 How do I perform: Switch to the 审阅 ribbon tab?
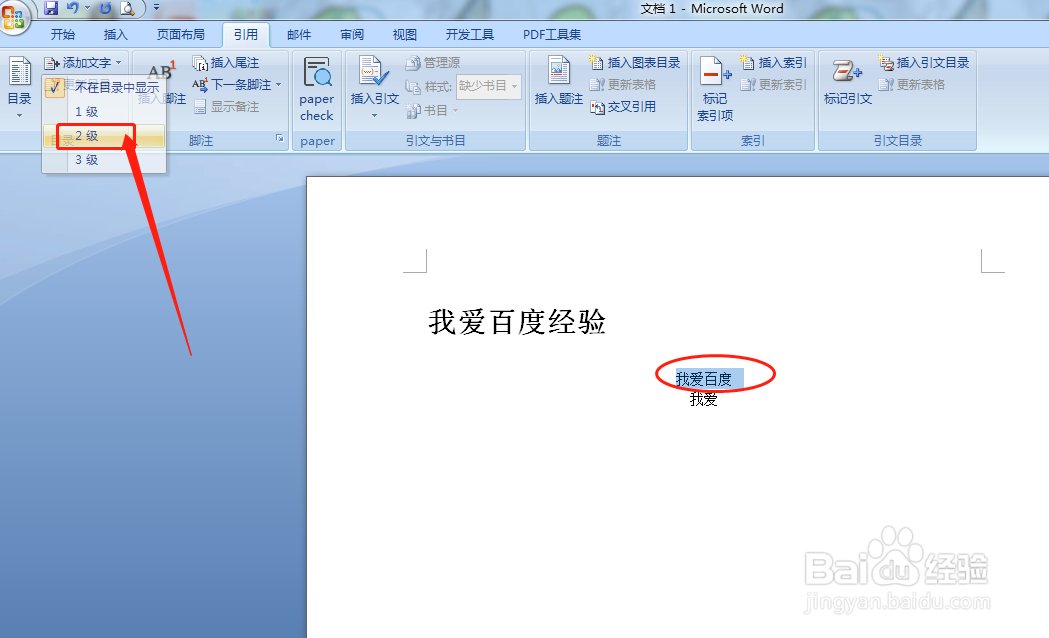(x=352, y=35)
